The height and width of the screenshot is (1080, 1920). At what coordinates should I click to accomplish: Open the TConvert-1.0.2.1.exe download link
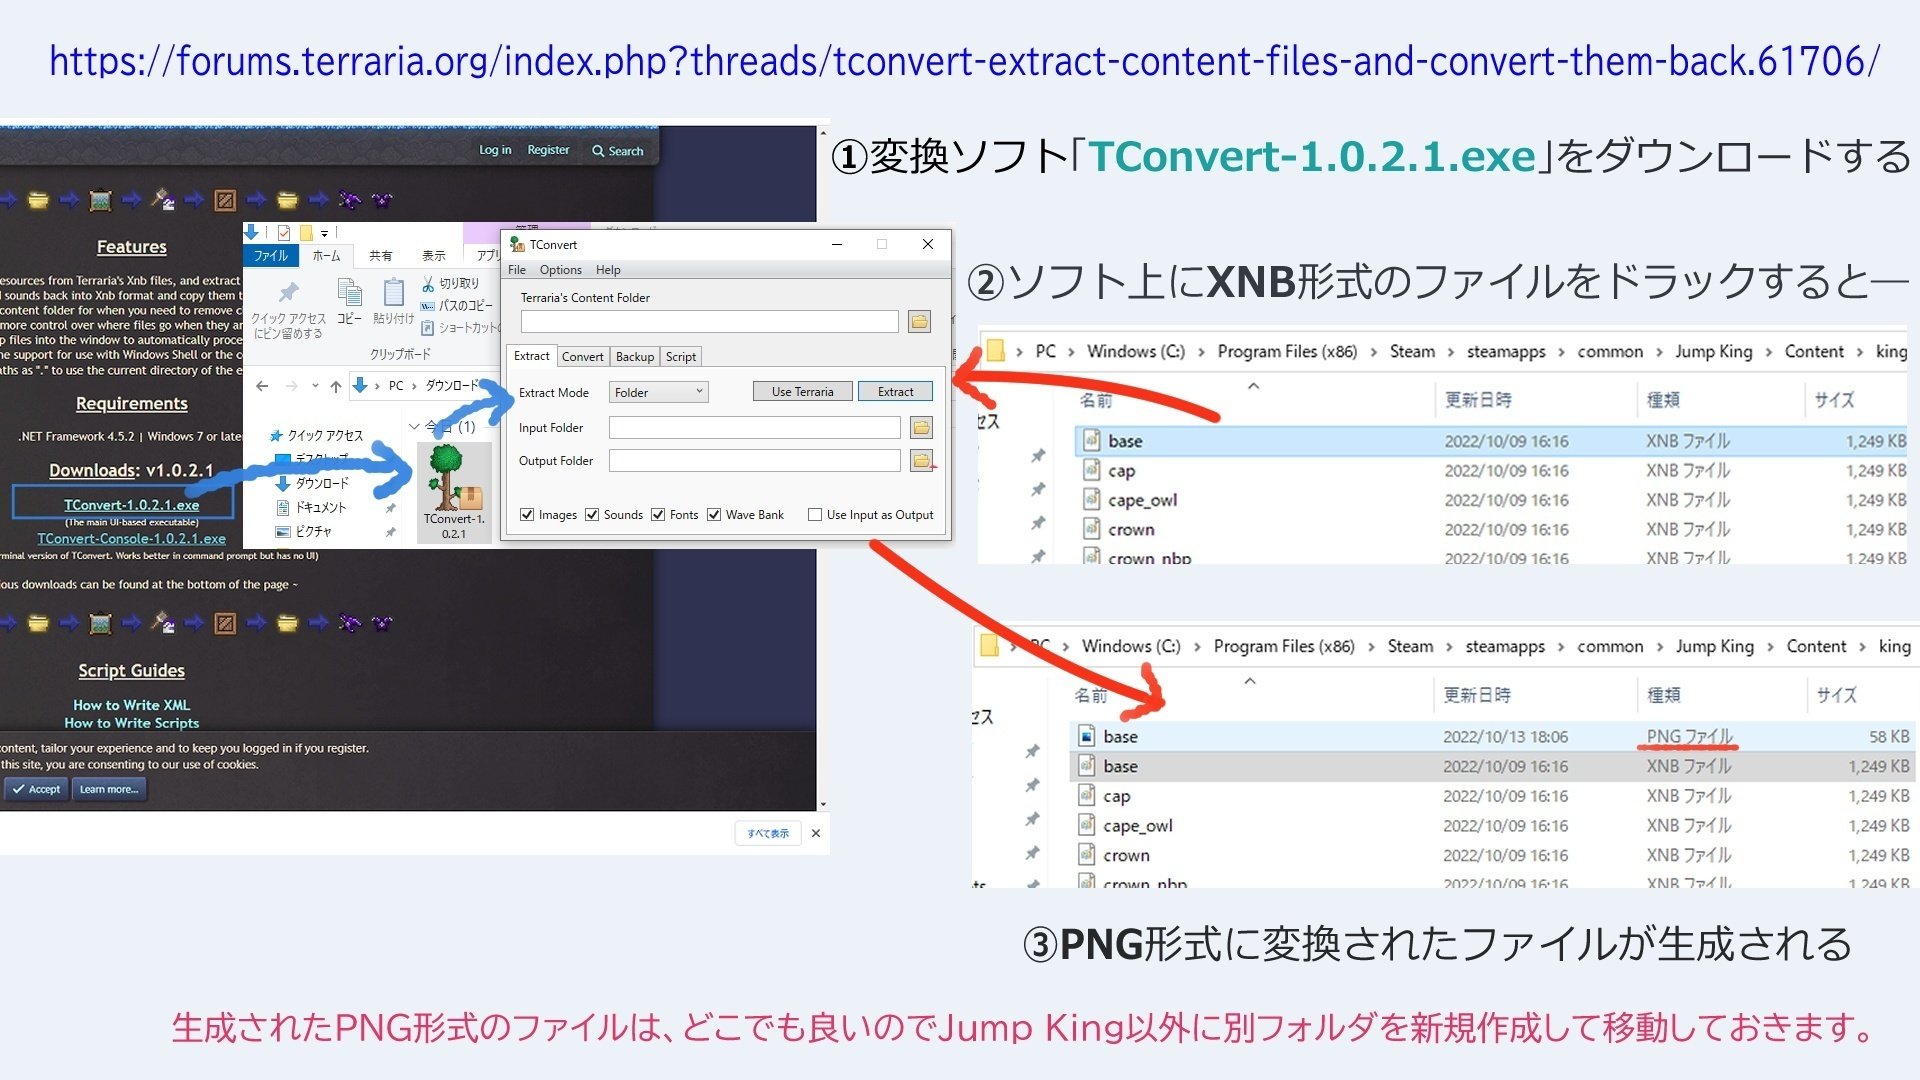[131, 505]
